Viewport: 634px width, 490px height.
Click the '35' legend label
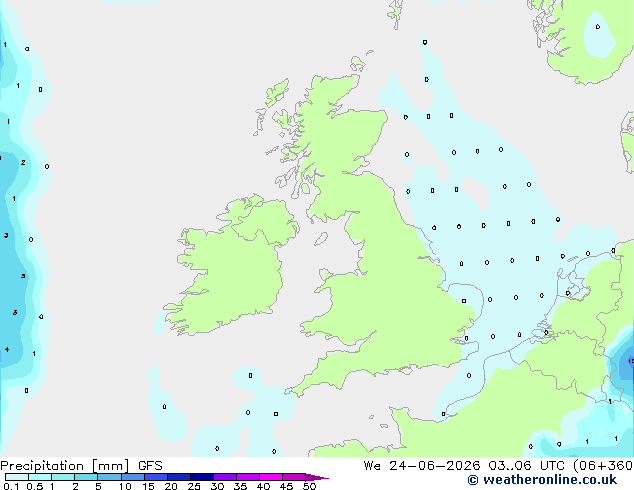240,486
